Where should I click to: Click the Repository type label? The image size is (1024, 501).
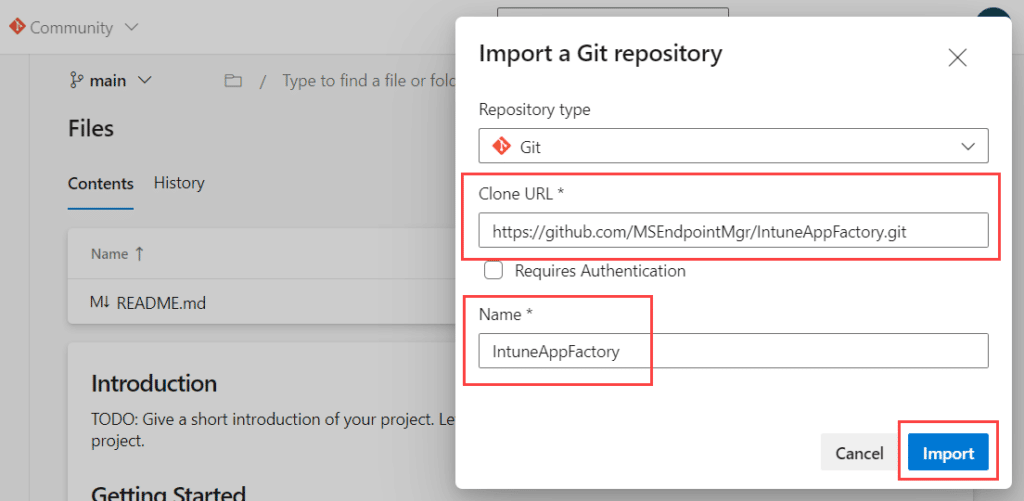pos(534,109)
